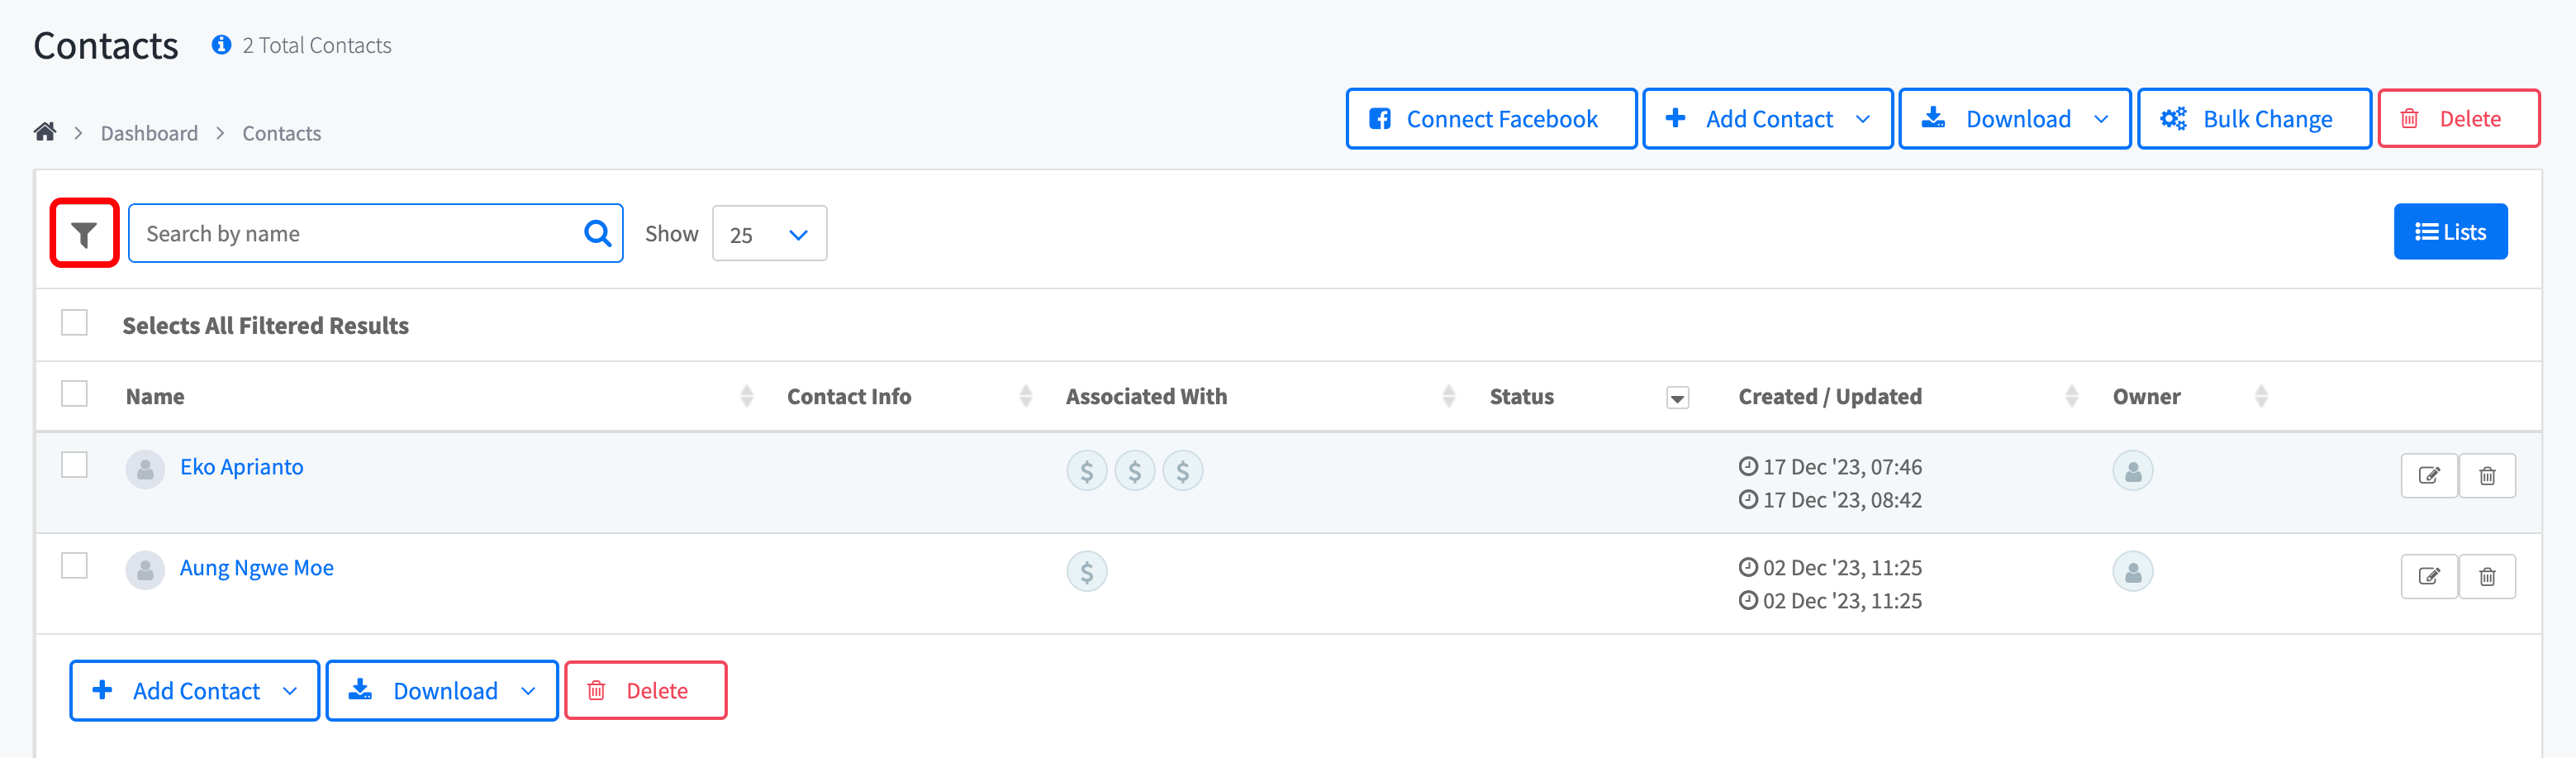Click Eko Aprianto's profile avatar
The image size is (2576, 758).
click(145, 469)
